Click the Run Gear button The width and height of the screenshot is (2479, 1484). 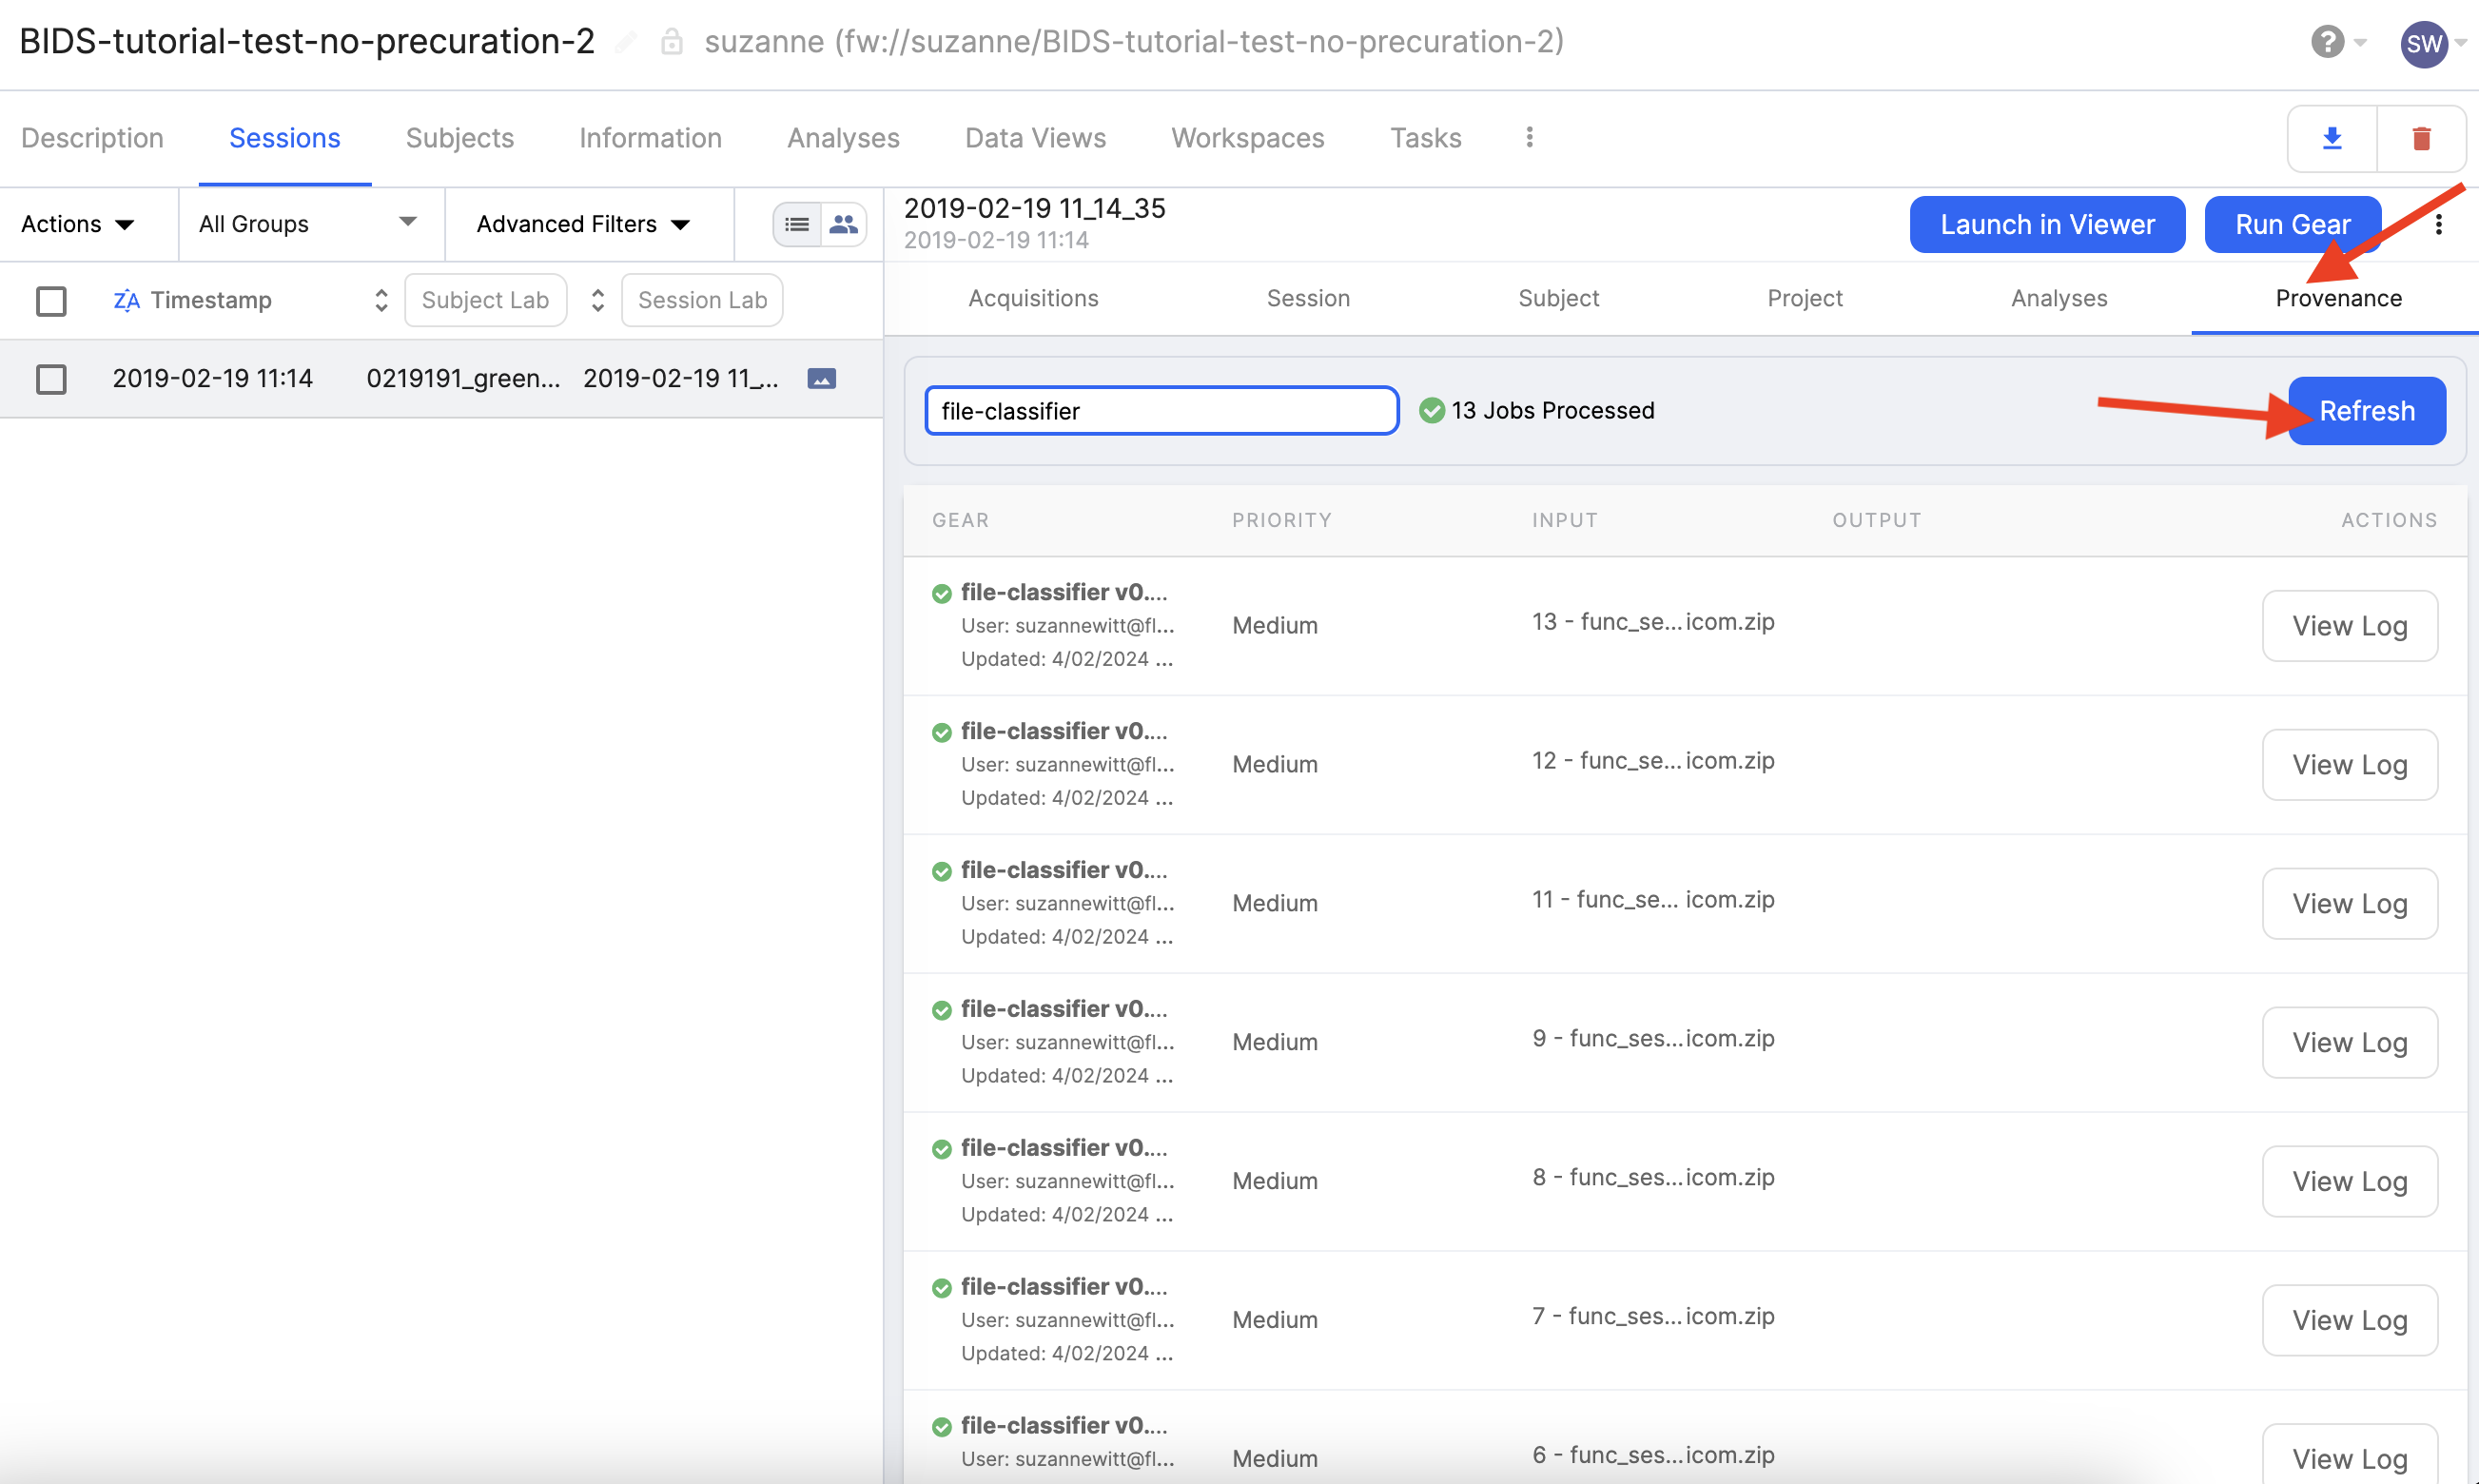point(2293,224)
